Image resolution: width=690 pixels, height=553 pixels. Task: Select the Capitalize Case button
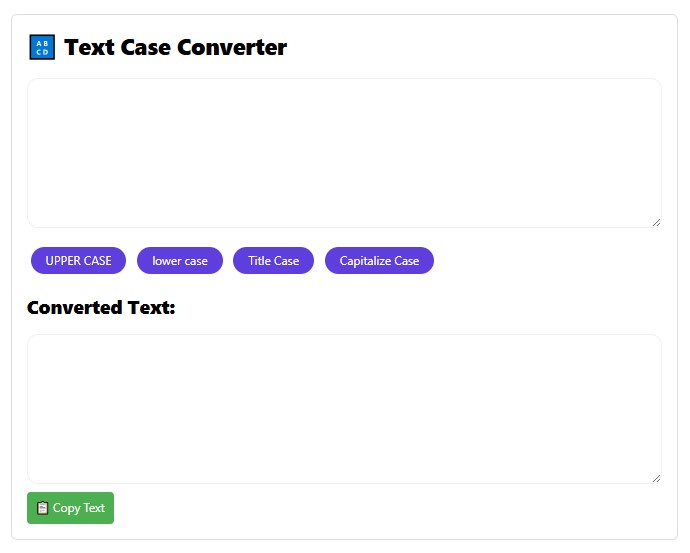(x=379, y=261)
